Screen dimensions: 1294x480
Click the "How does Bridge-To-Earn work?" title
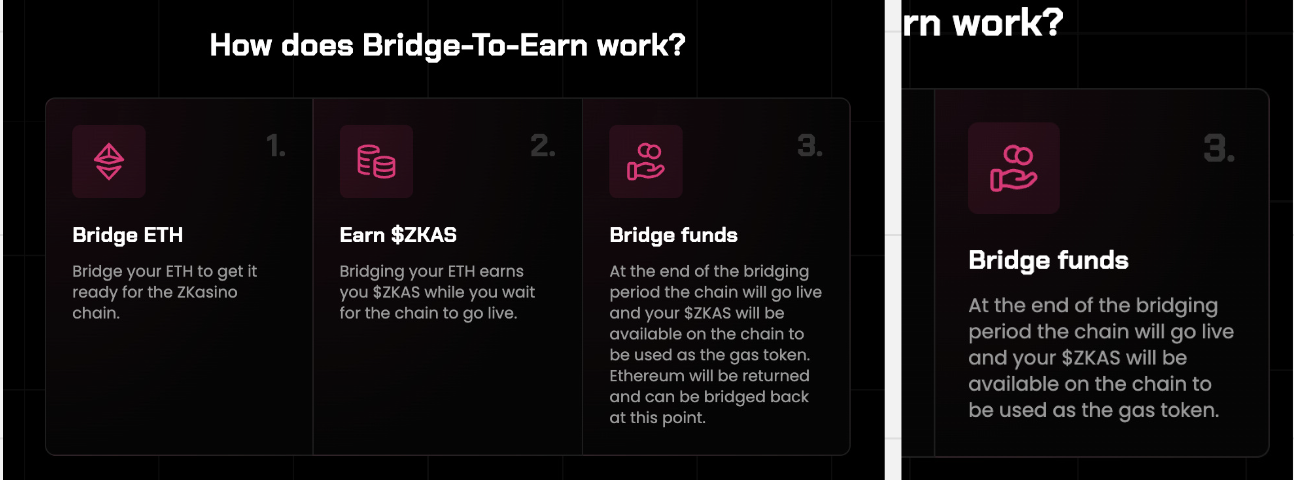point(447,45)
